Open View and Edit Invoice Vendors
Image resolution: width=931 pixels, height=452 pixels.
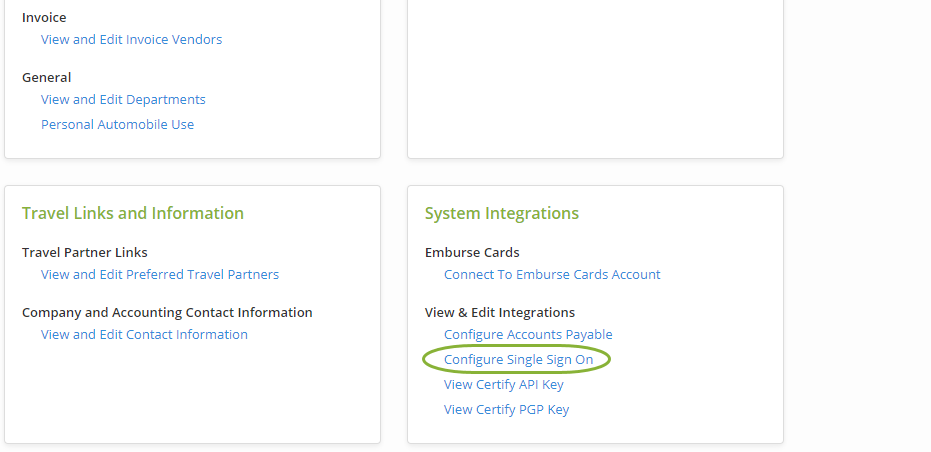131,40
